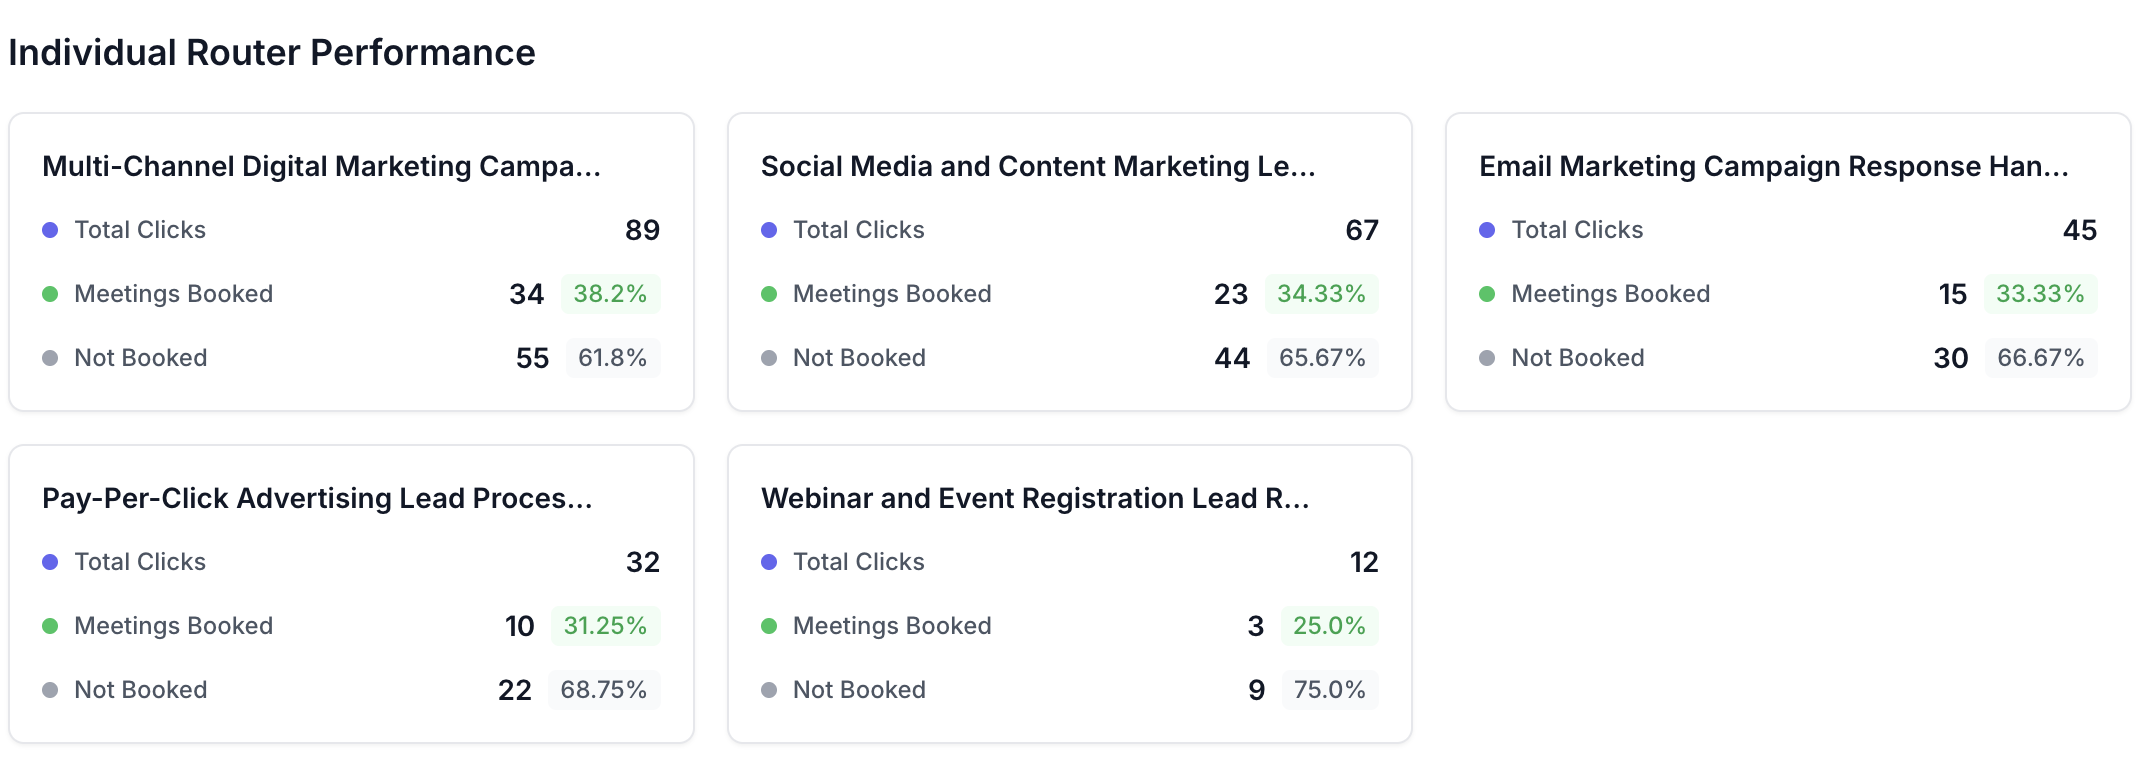The width and height of the screenshot is (2156, 776).
Task: Open the Social Media and Content Marketing router title
Action: (1037, 166)
